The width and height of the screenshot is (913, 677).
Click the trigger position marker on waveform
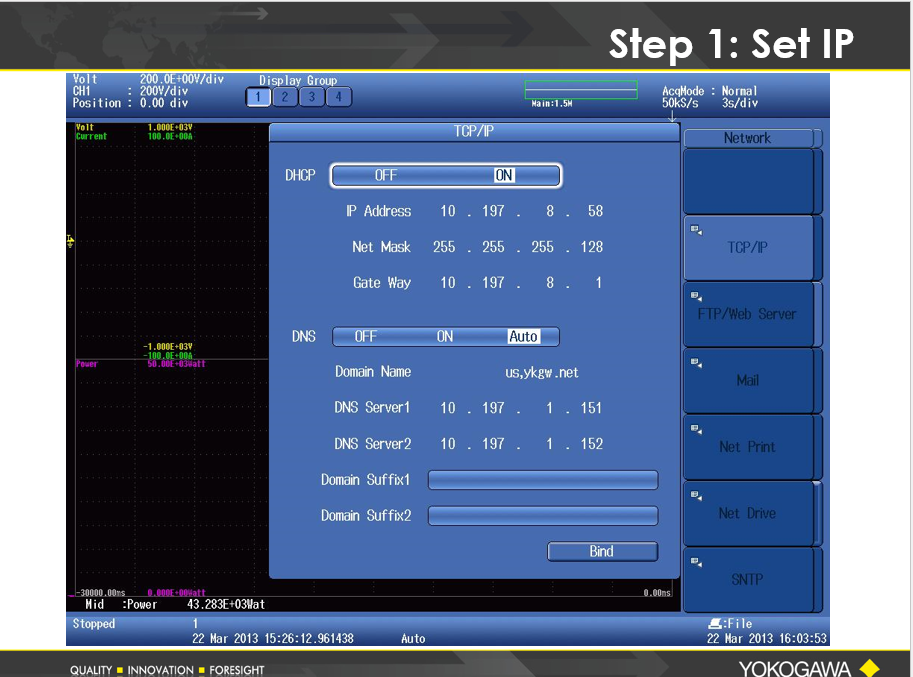70,241
